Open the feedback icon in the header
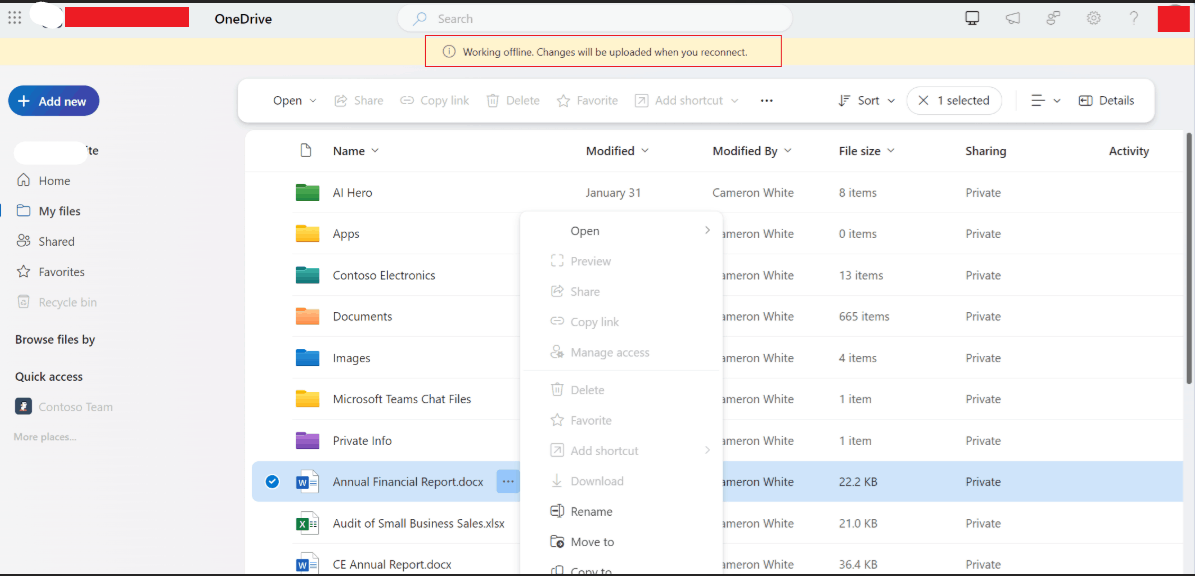1195x576 pixels. pos(1053,18)
